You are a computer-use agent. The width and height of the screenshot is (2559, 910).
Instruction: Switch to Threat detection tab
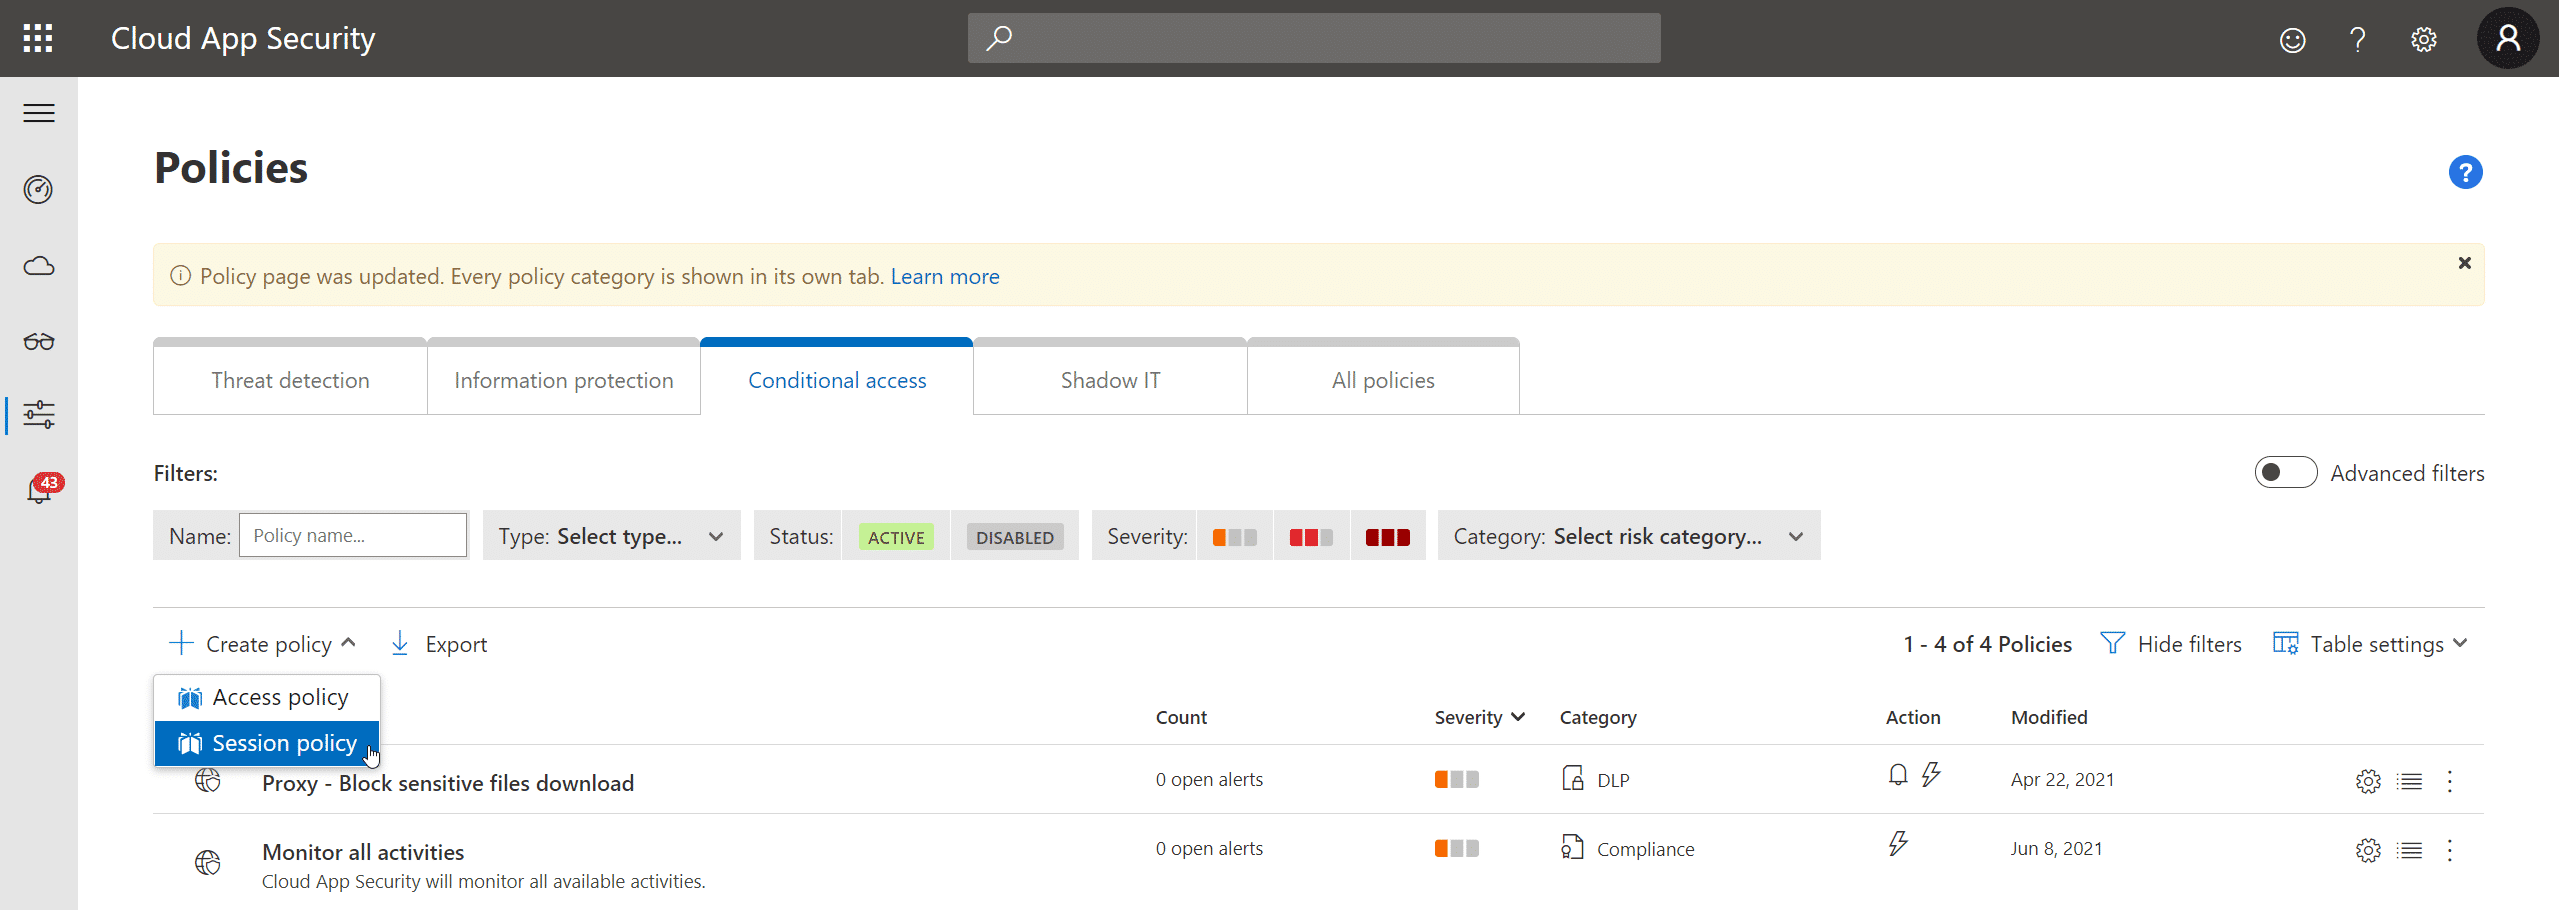[290, 380]
